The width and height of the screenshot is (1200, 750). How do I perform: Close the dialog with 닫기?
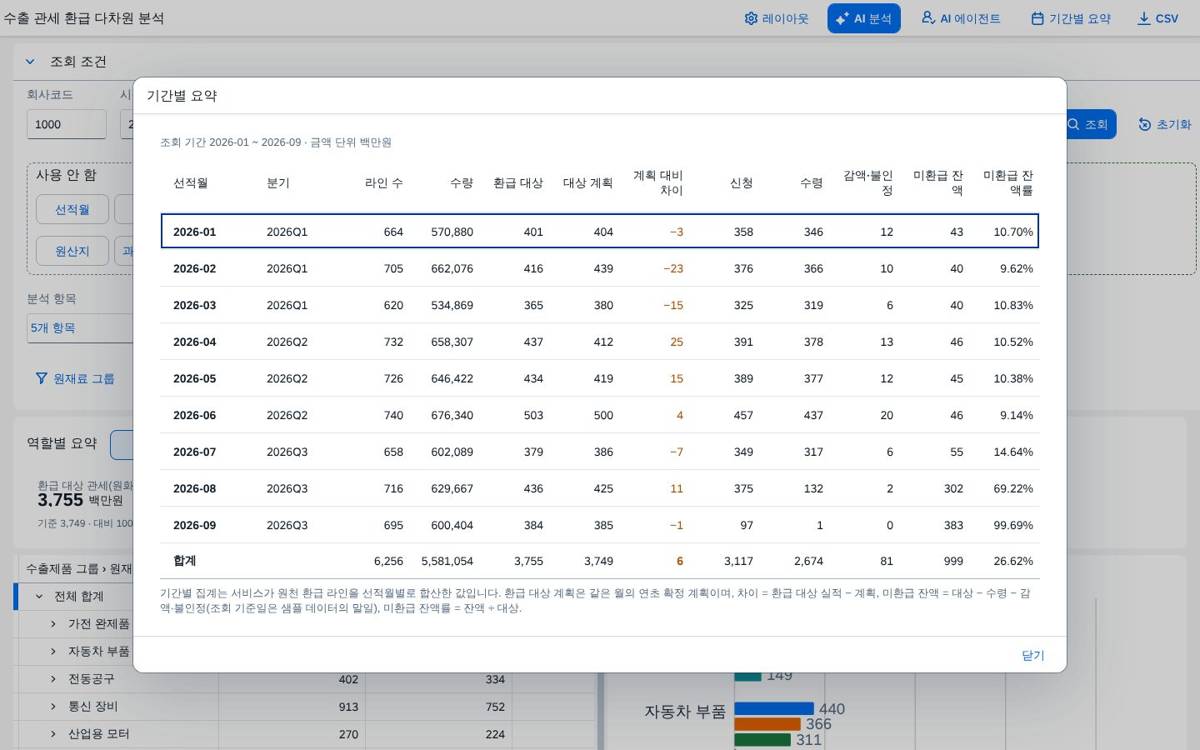(1033, 655)
